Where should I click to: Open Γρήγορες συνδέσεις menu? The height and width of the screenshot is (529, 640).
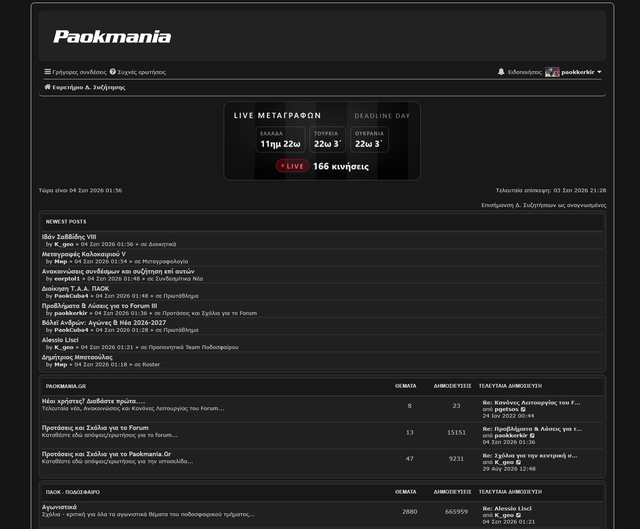[79, 72]
